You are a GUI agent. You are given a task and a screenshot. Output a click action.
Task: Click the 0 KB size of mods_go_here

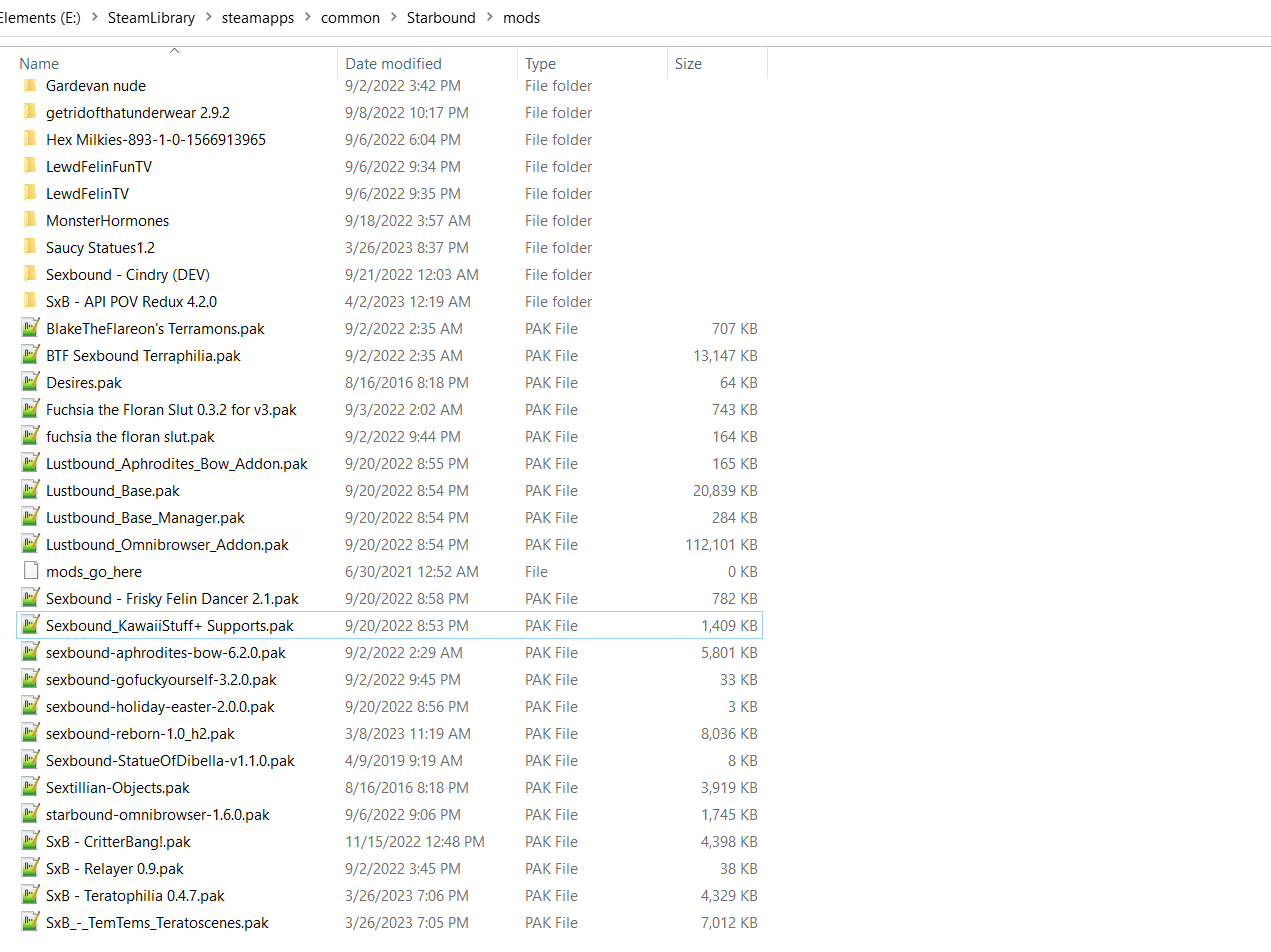742,571
